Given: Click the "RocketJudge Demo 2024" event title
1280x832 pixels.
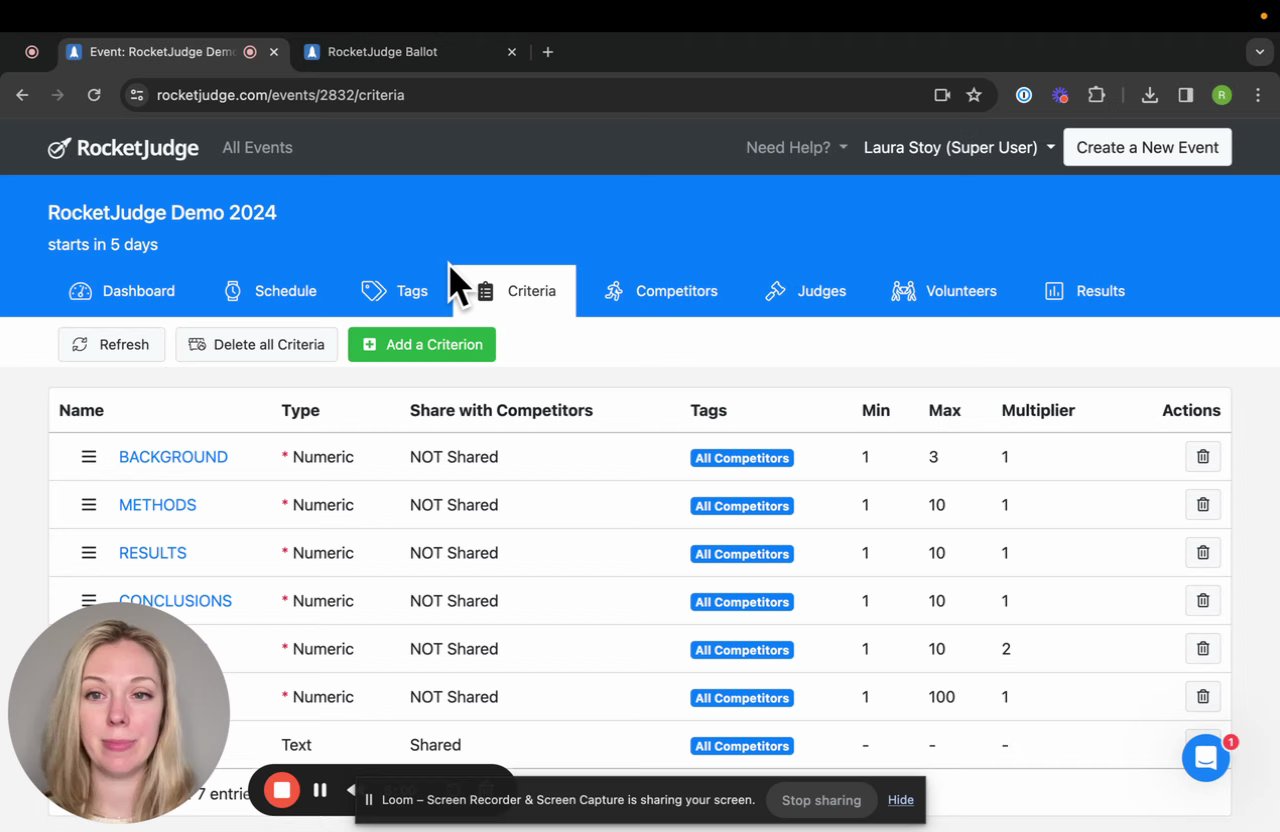Looking at the screenshot, I should [162, 212].
